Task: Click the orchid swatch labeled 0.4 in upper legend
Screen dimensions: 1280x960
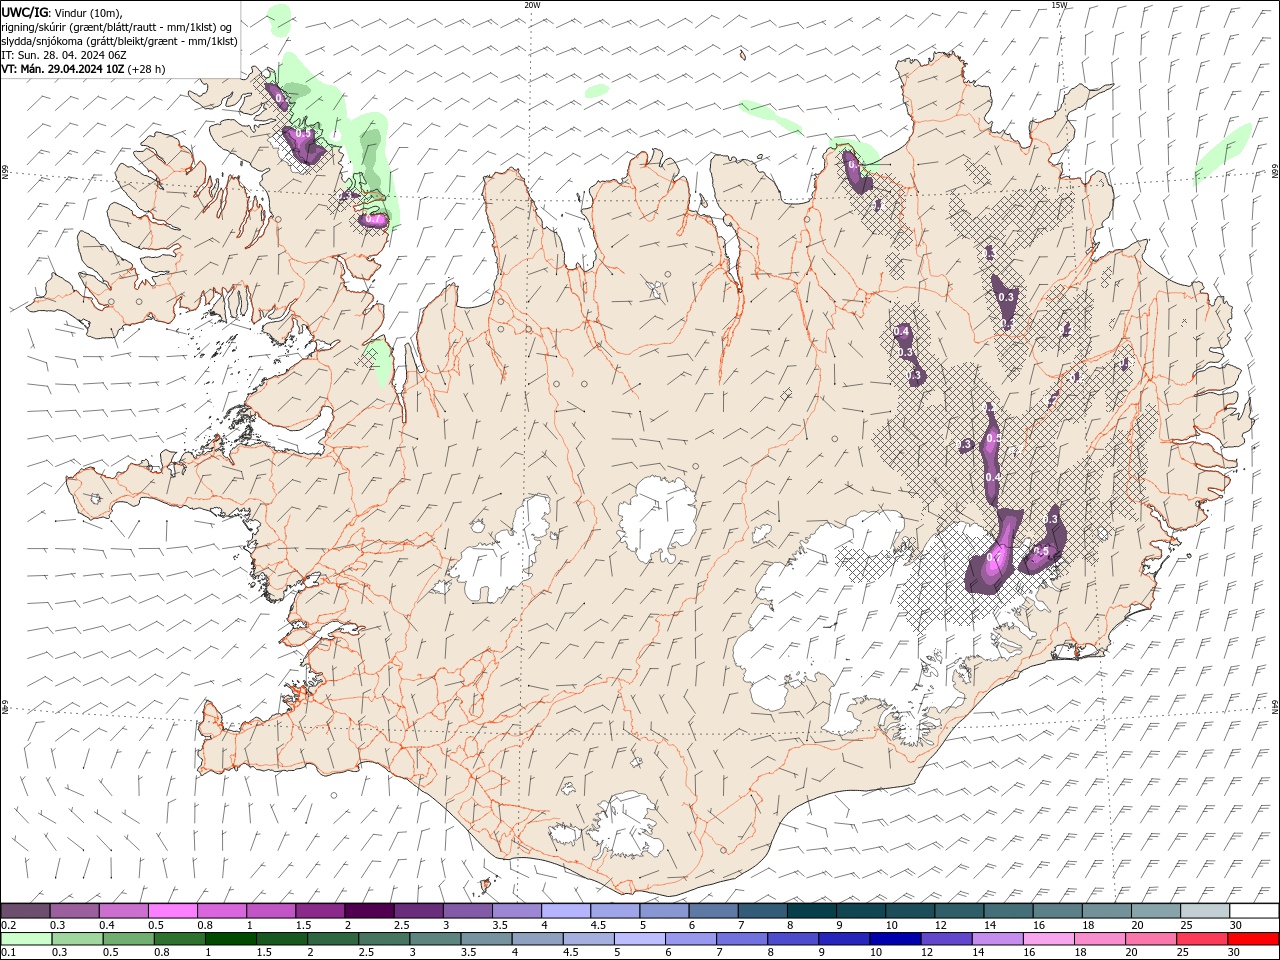Action: (x=124, y=911)
